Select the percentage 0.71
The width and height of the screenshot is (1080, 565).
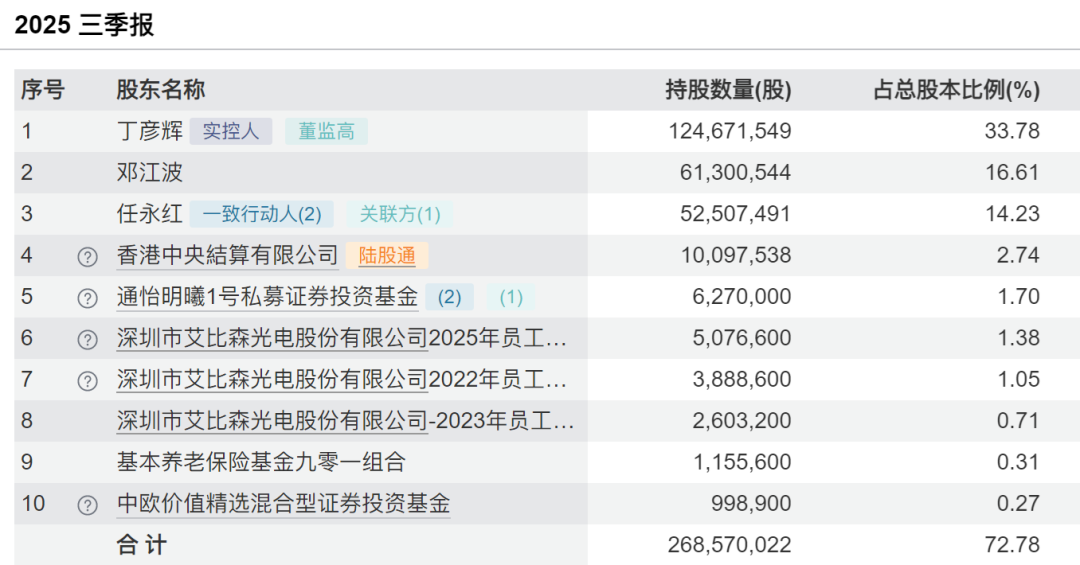[1019, 421]
